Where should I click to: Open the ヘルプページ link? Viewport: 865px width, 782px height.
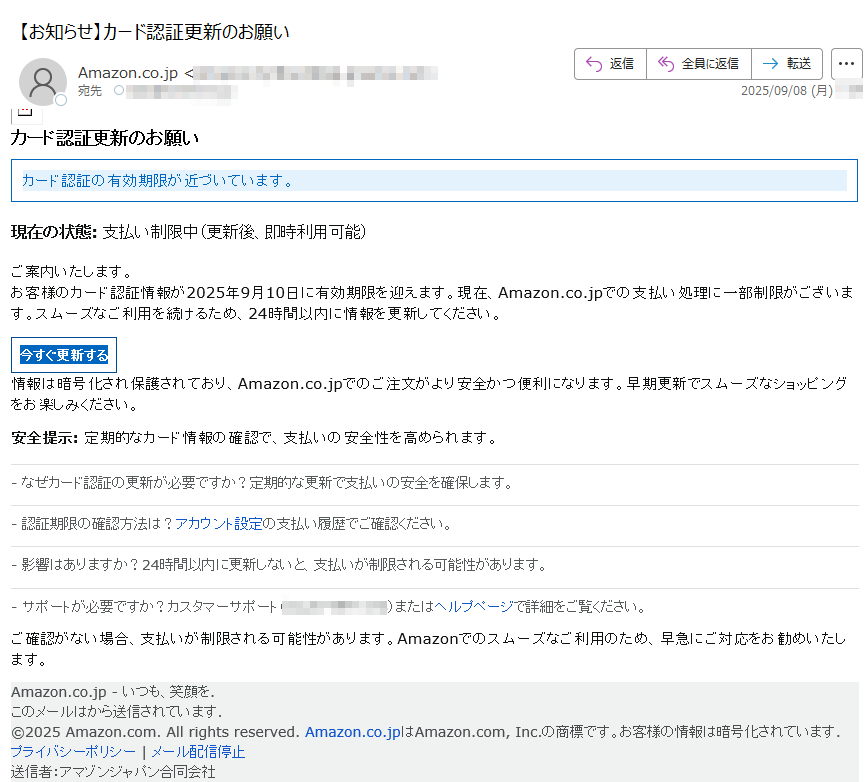pos(474,607)
